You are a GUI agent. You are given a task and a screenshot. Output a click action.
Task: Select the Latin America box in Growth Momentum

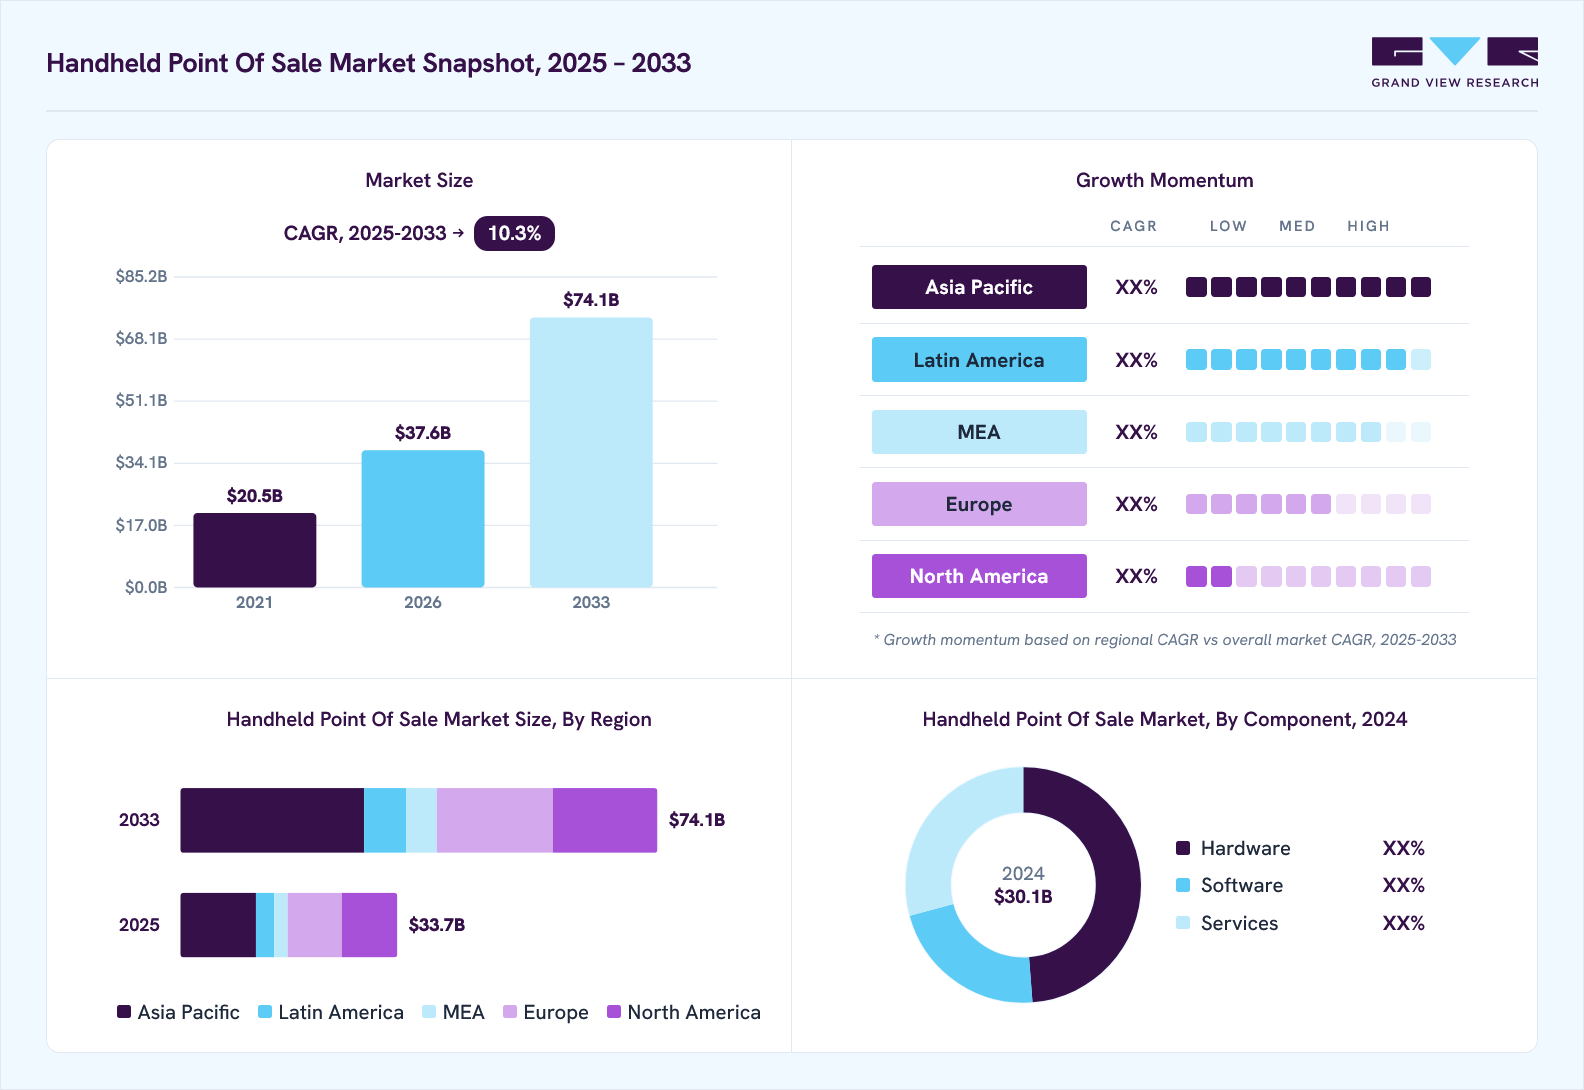(979, 360)
